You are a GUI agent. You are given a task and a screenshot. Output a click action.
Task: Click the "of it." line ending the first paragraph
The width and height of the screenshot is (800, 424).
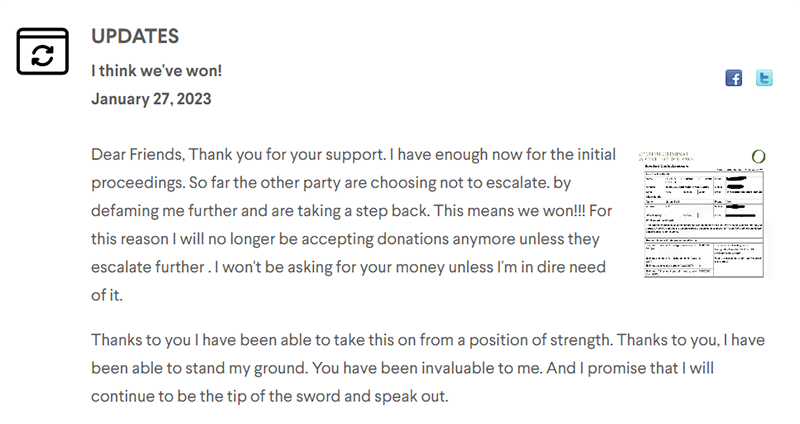click(x=107, y=295)
